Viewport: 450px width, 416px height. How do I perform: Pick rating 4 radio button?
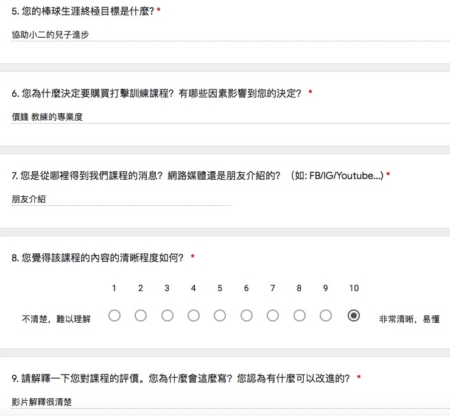pyautogui.click(x=193, y=315)
